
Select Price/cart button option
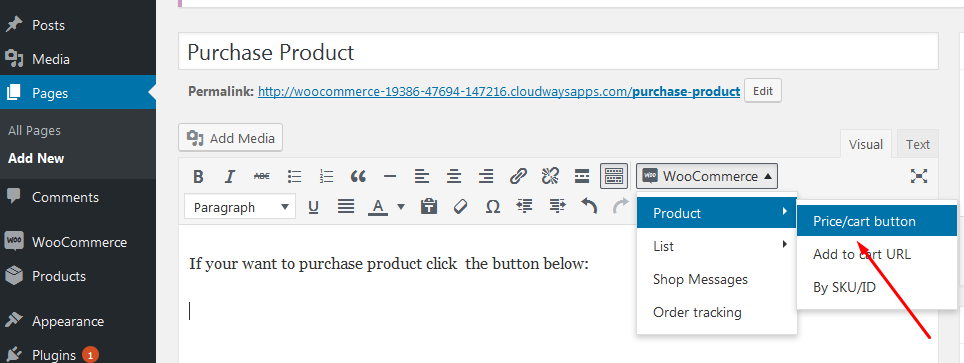click(877, 221)
